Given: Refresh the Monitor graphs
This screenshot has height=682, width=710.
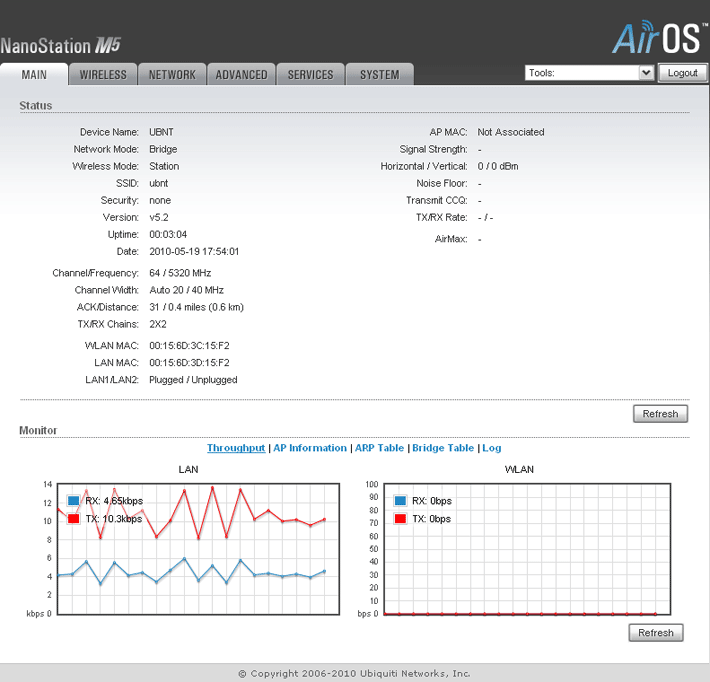Looking at the screenshot, I should tap(656, 632).
